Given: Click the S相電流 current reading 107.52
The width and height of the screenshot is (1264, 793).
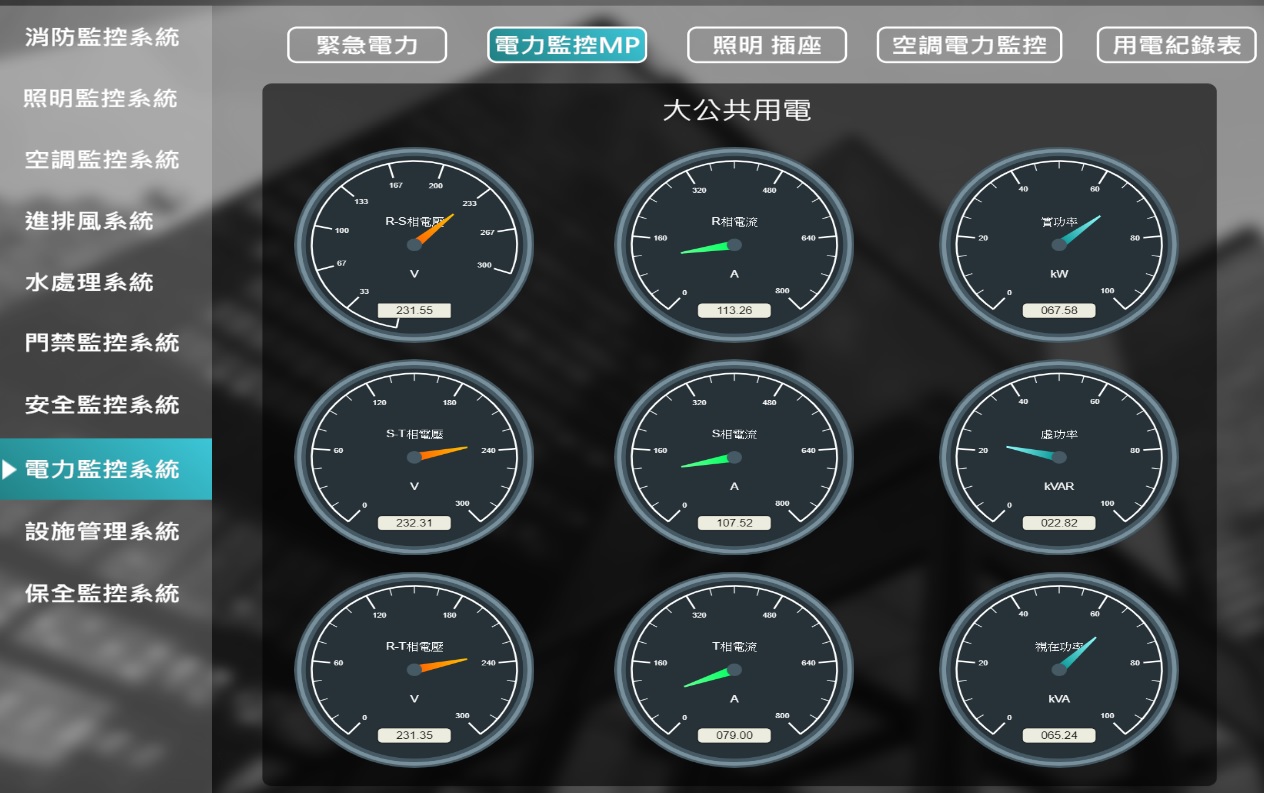Looking at the screenshot, I should tap(735, 522).
